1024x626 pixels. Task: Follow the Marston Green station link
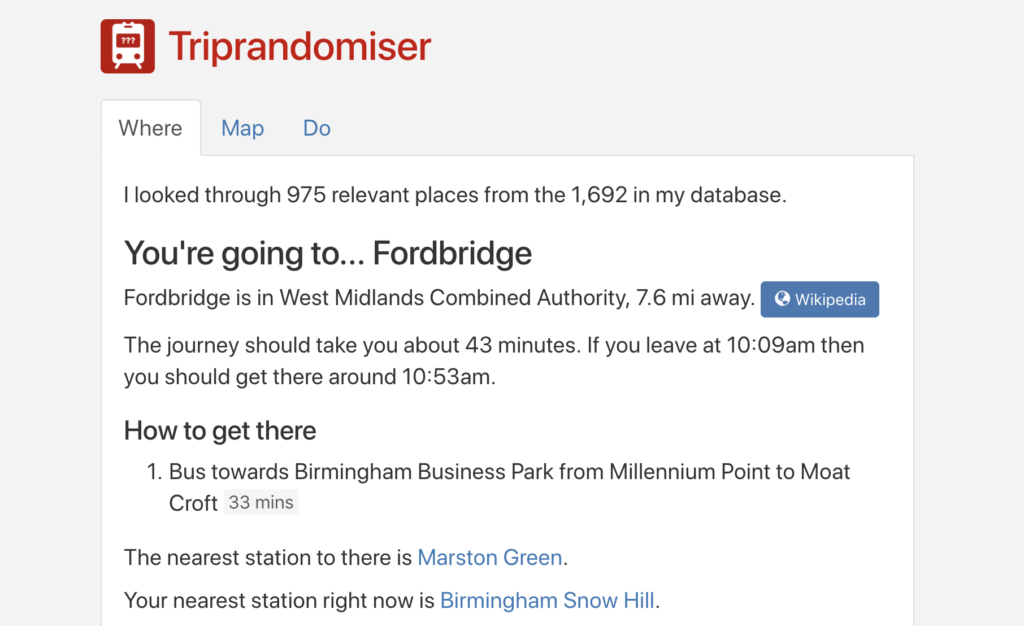[489, 557]
